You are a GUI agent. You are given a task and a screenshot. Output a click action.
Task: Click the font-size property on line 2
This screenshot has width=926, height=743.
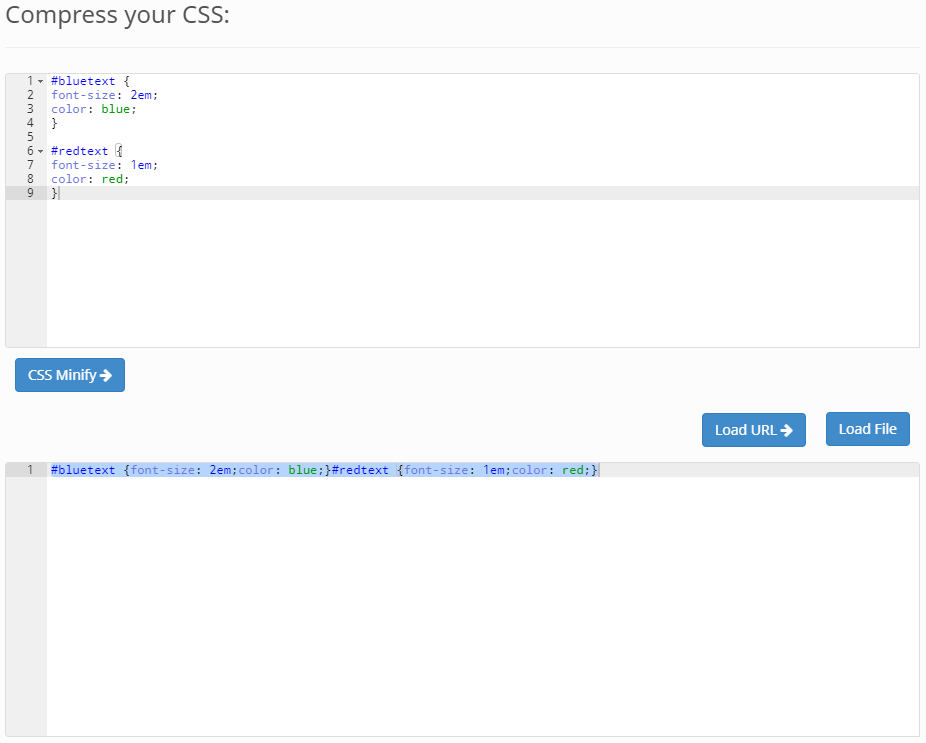[x=83, y=95]
